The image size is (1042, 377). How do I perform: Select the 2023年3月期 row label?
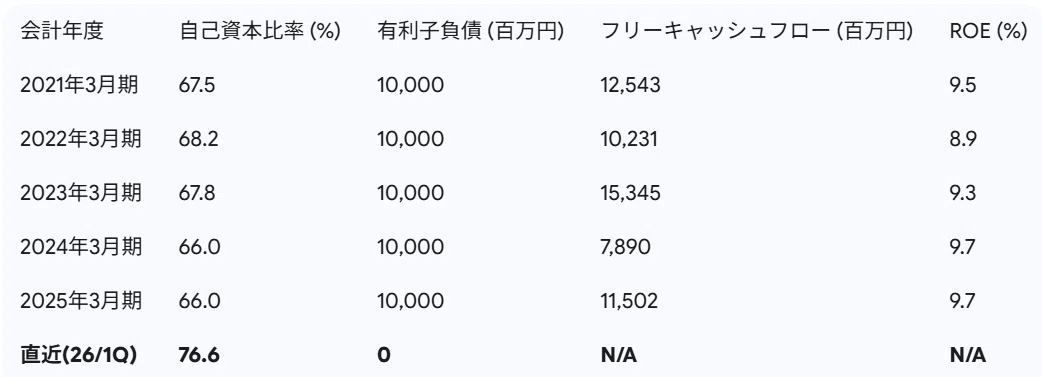point(80,193)
